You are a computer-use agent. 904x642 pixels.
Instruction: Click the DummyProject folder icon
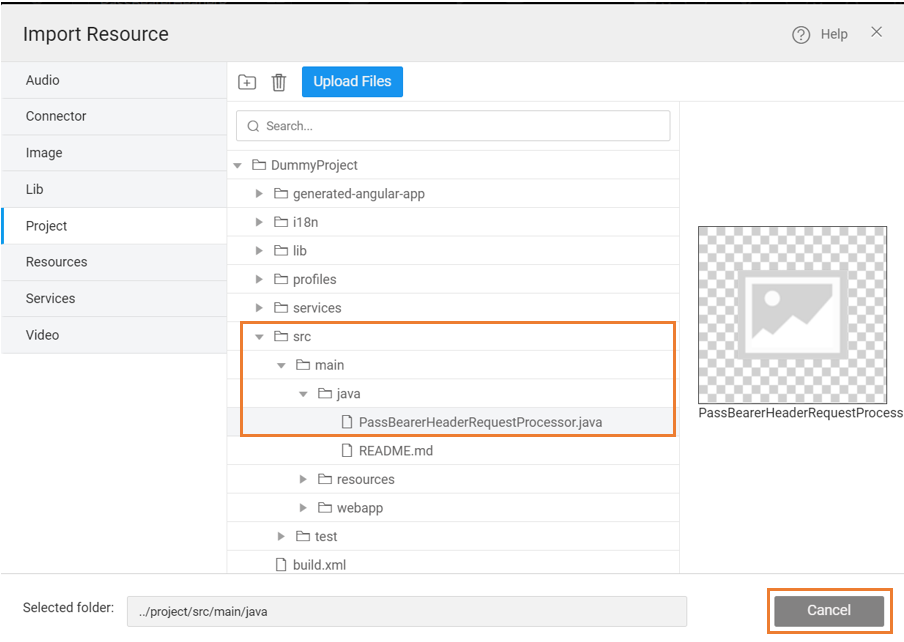pos(259,165)
